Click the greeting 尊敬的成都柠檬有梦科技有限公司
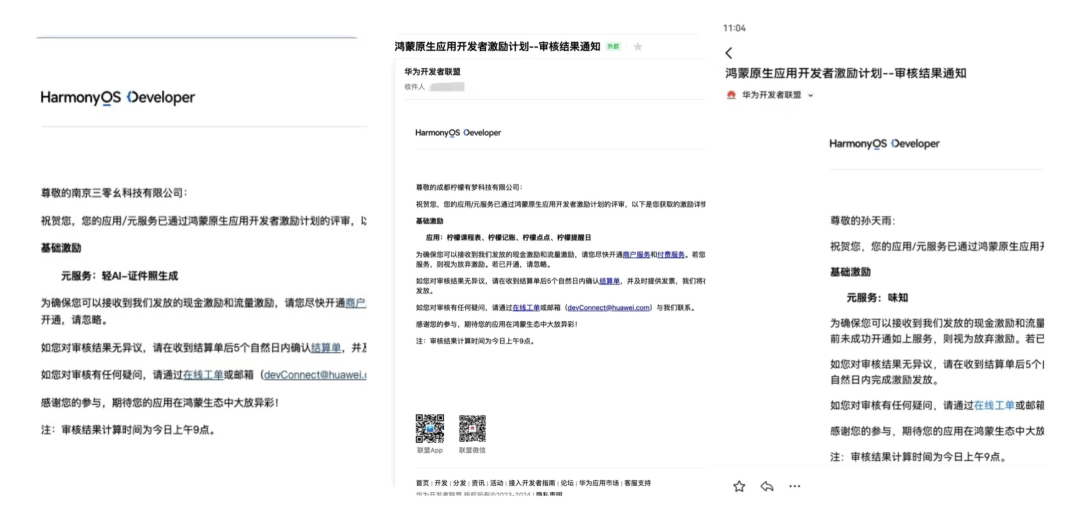The image size is (1080, 520). 468,187
